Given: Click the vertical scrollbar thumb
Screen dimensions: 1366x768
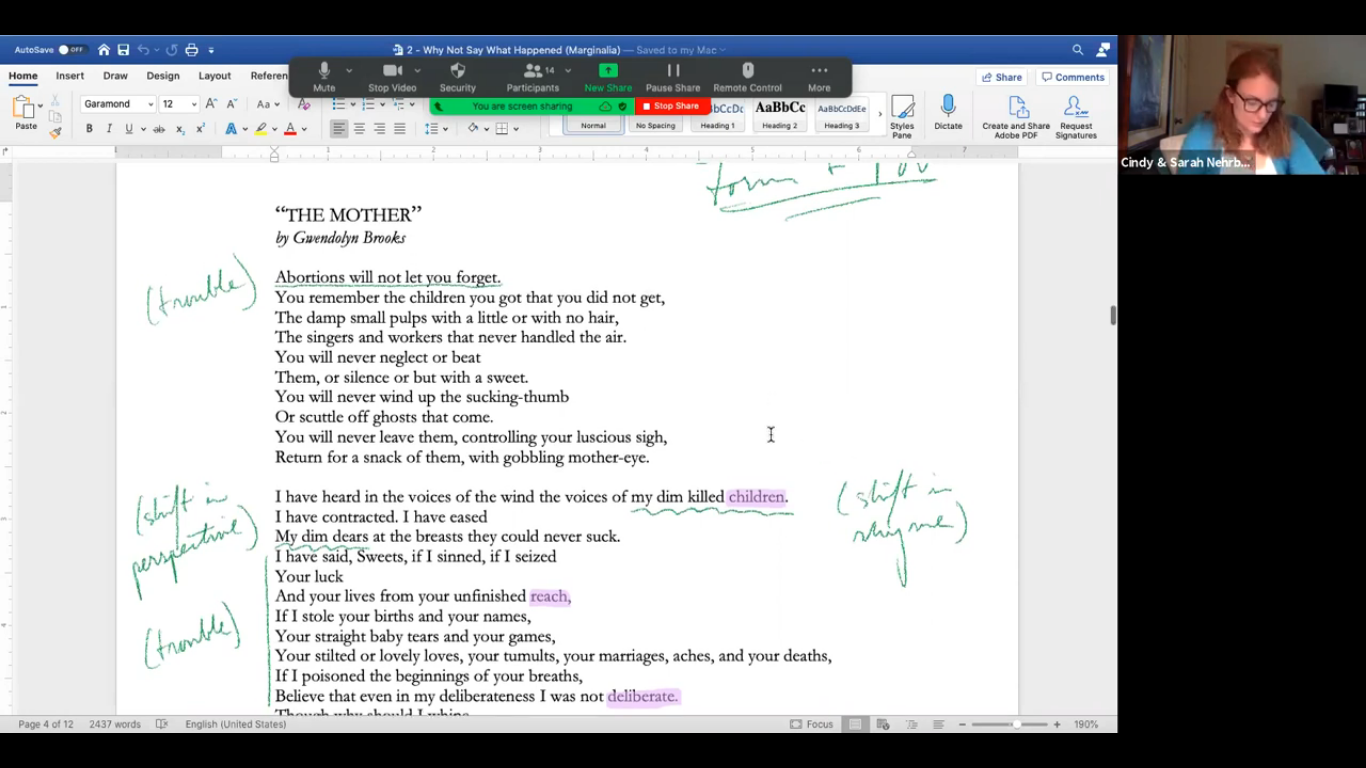Looking at the screenshot, I should pos(1112,315).
